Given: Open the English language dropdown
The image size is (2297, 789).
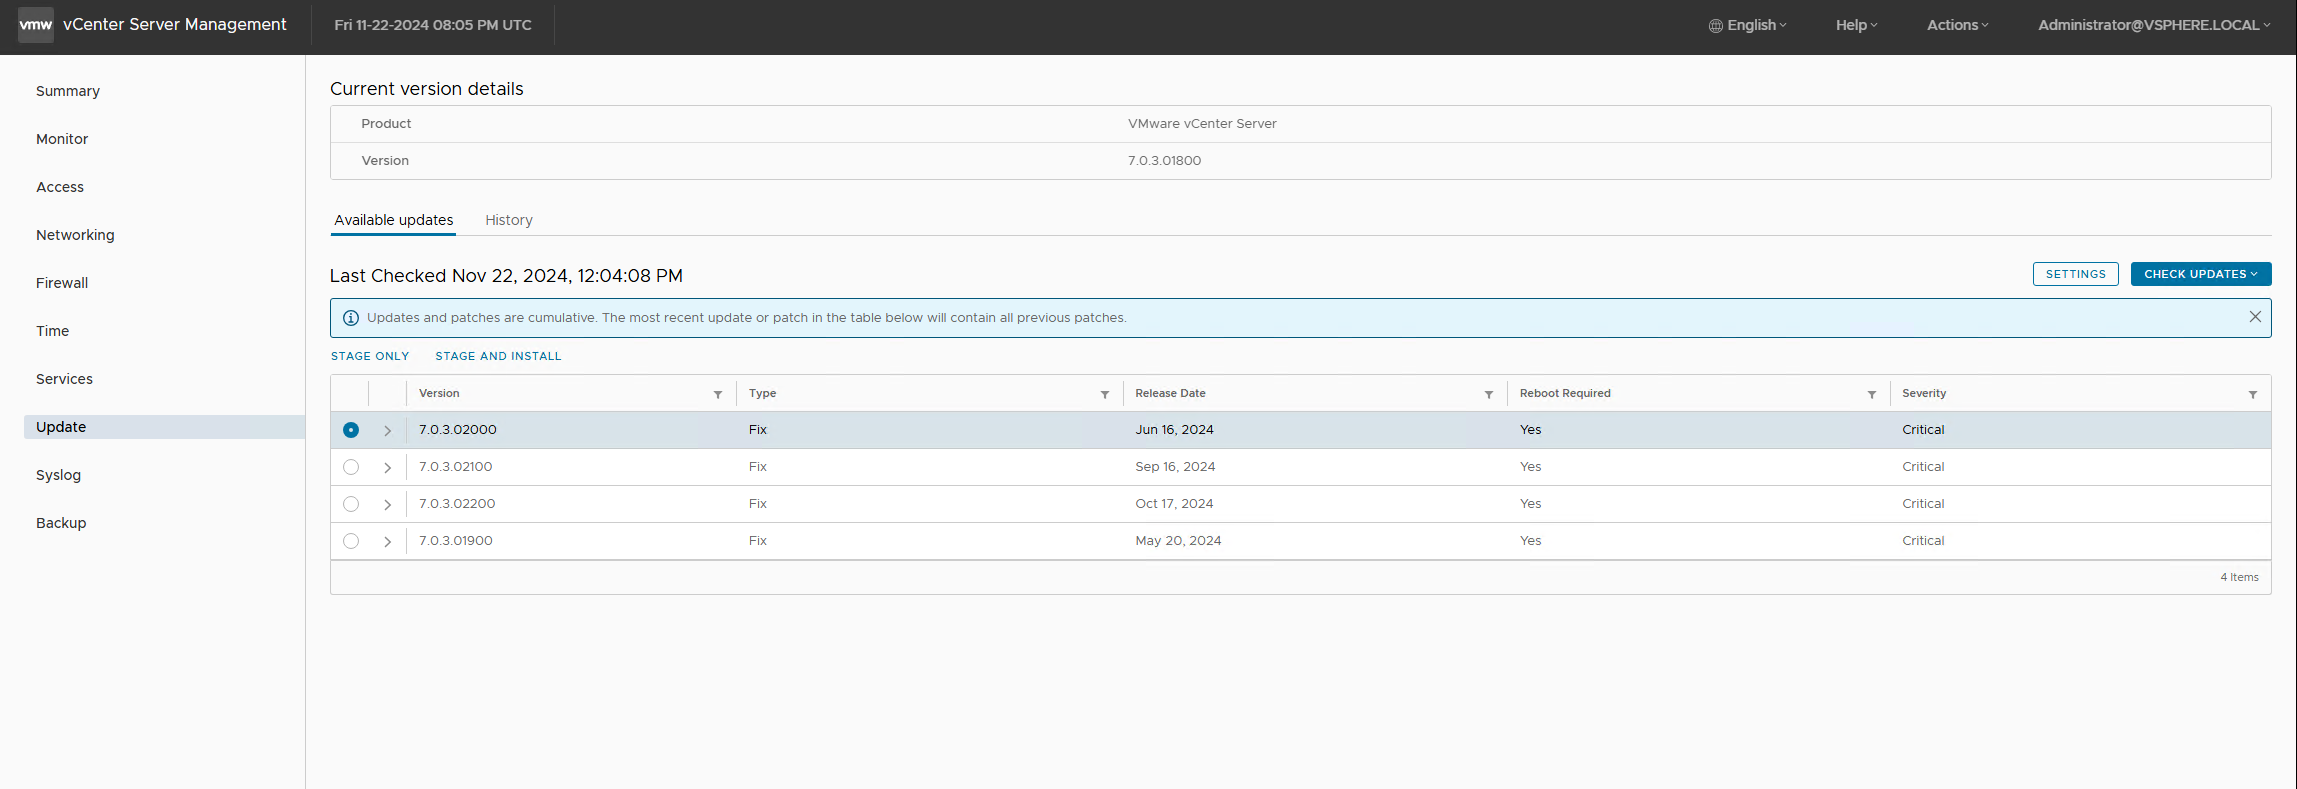Looking at the screenshot, I should [1748, 25].
